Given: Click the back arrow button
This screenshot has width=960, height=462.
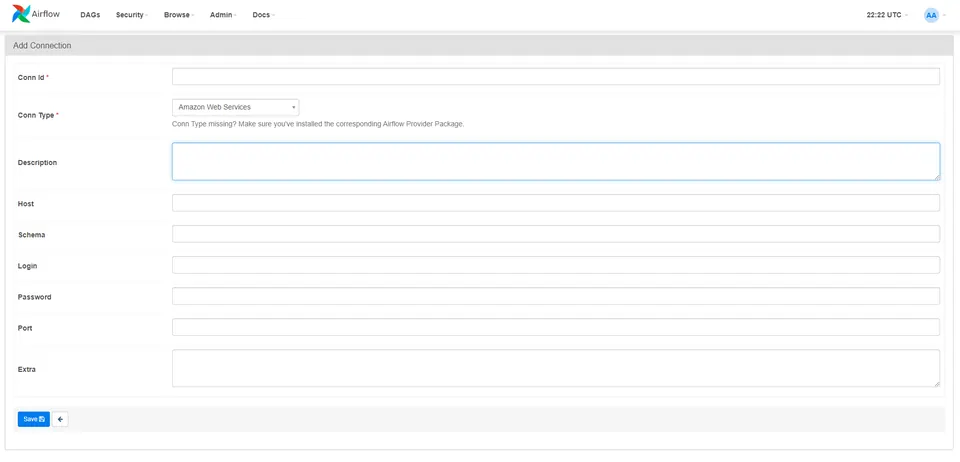Looking at the screenshot, I should 60,419.
